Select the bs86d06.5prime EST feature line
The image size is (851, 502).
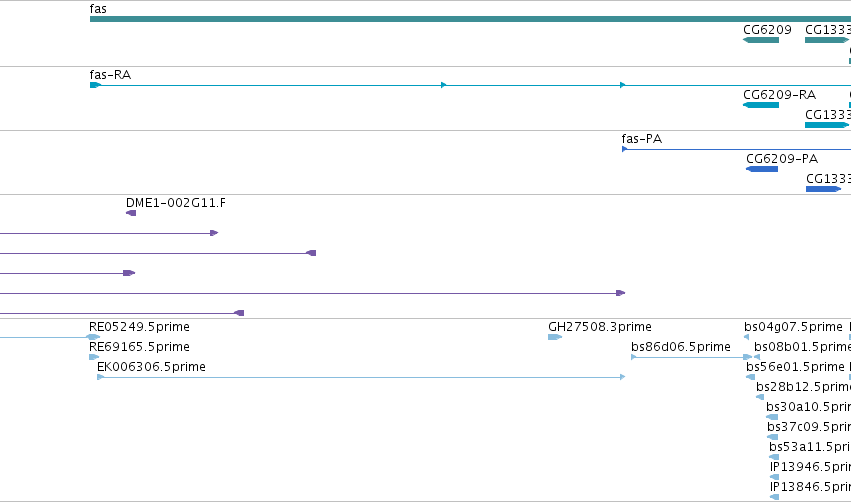coord(692,357)
